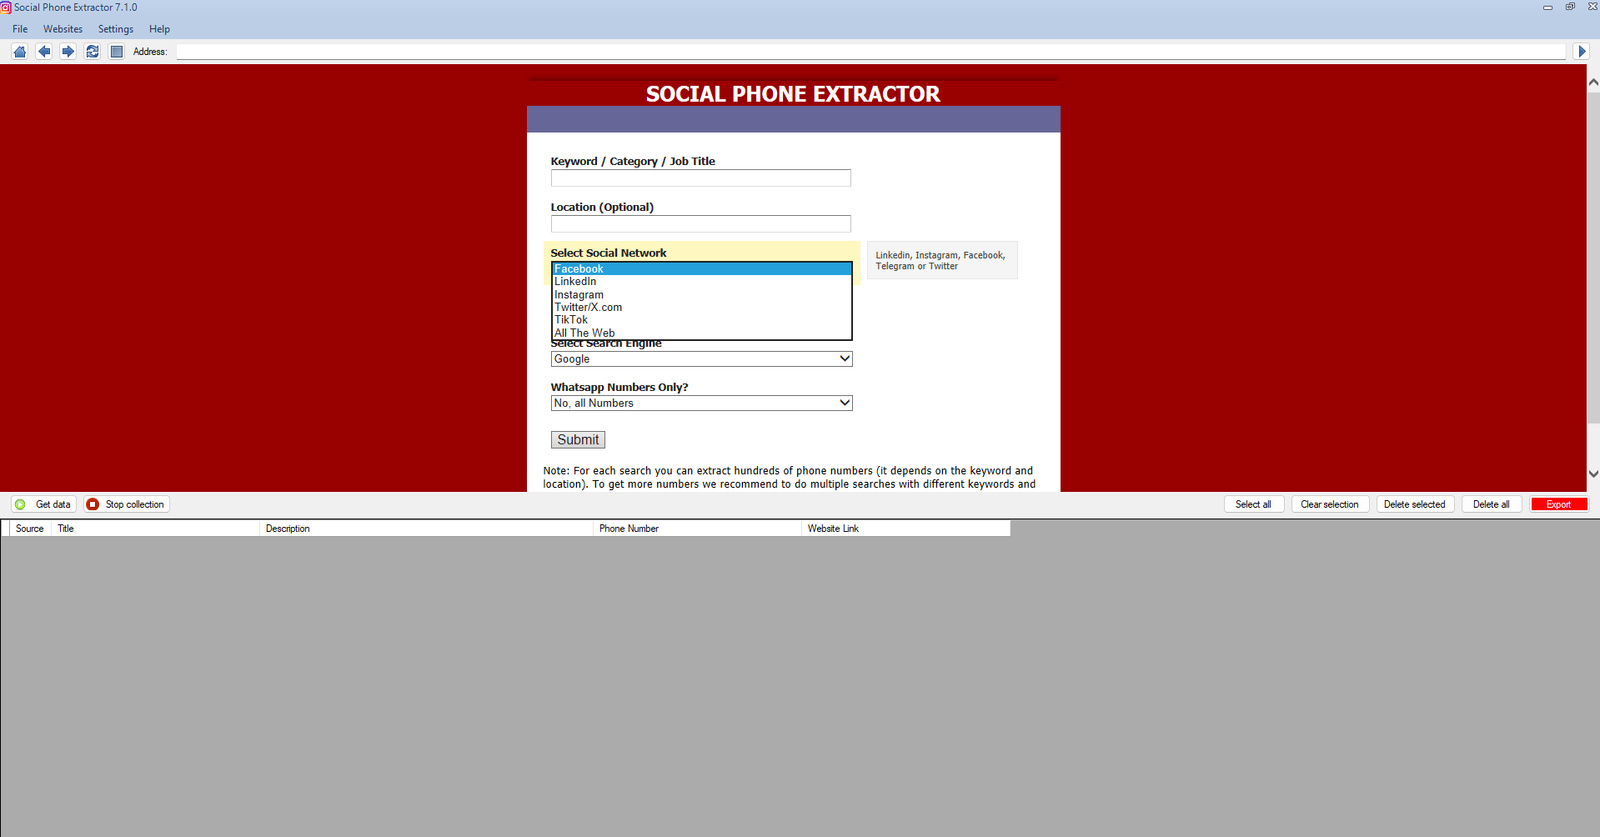1600x837 pixels.
Task: Click the blue Go arrow beside the address bar
Action: (x=1582, y=51)
